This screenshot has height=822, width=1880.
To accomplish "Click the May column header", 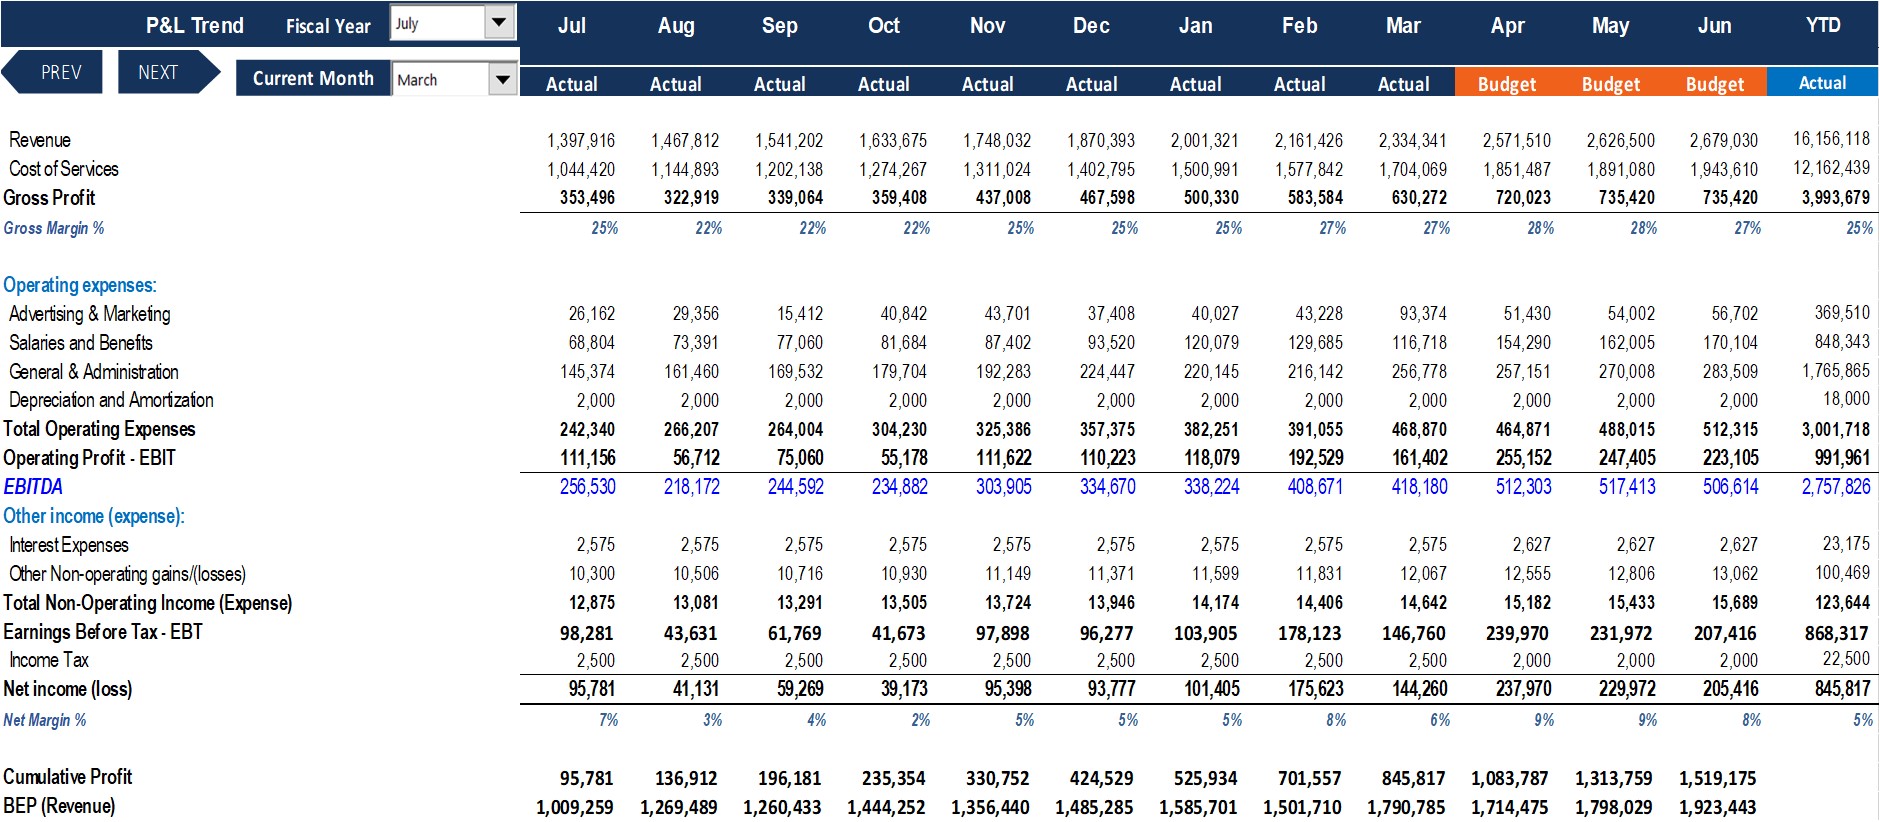I will [1611, 26].
